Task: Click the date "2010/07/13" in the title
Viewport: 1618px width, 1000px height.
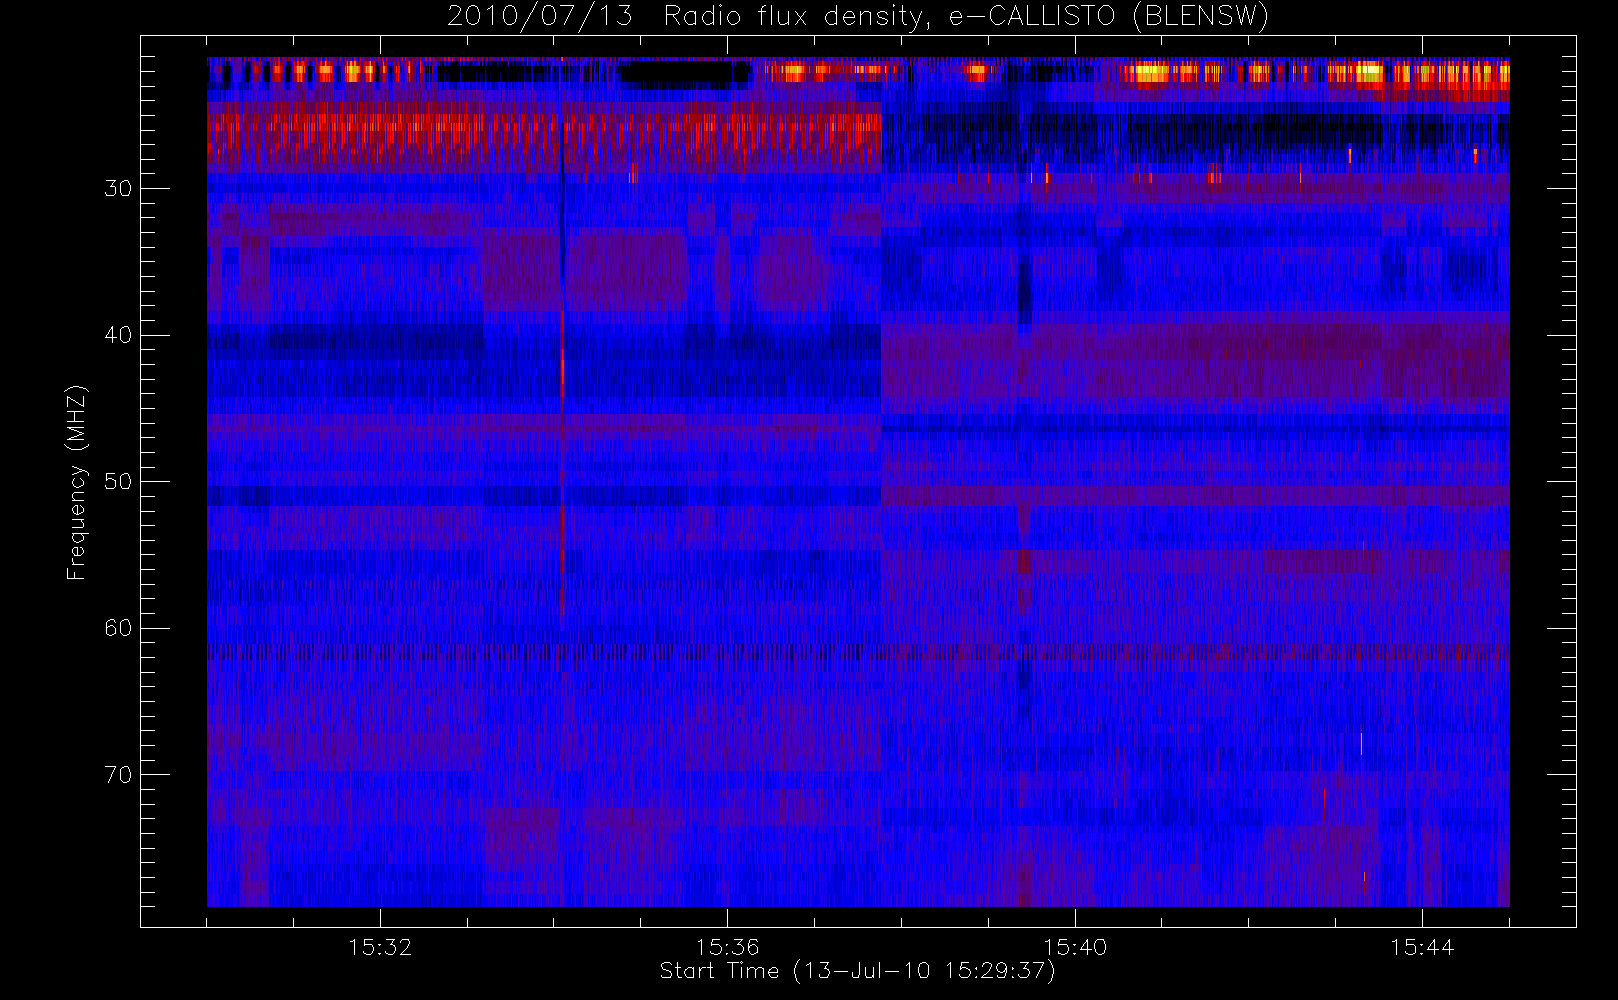Action: click(540, 17)
